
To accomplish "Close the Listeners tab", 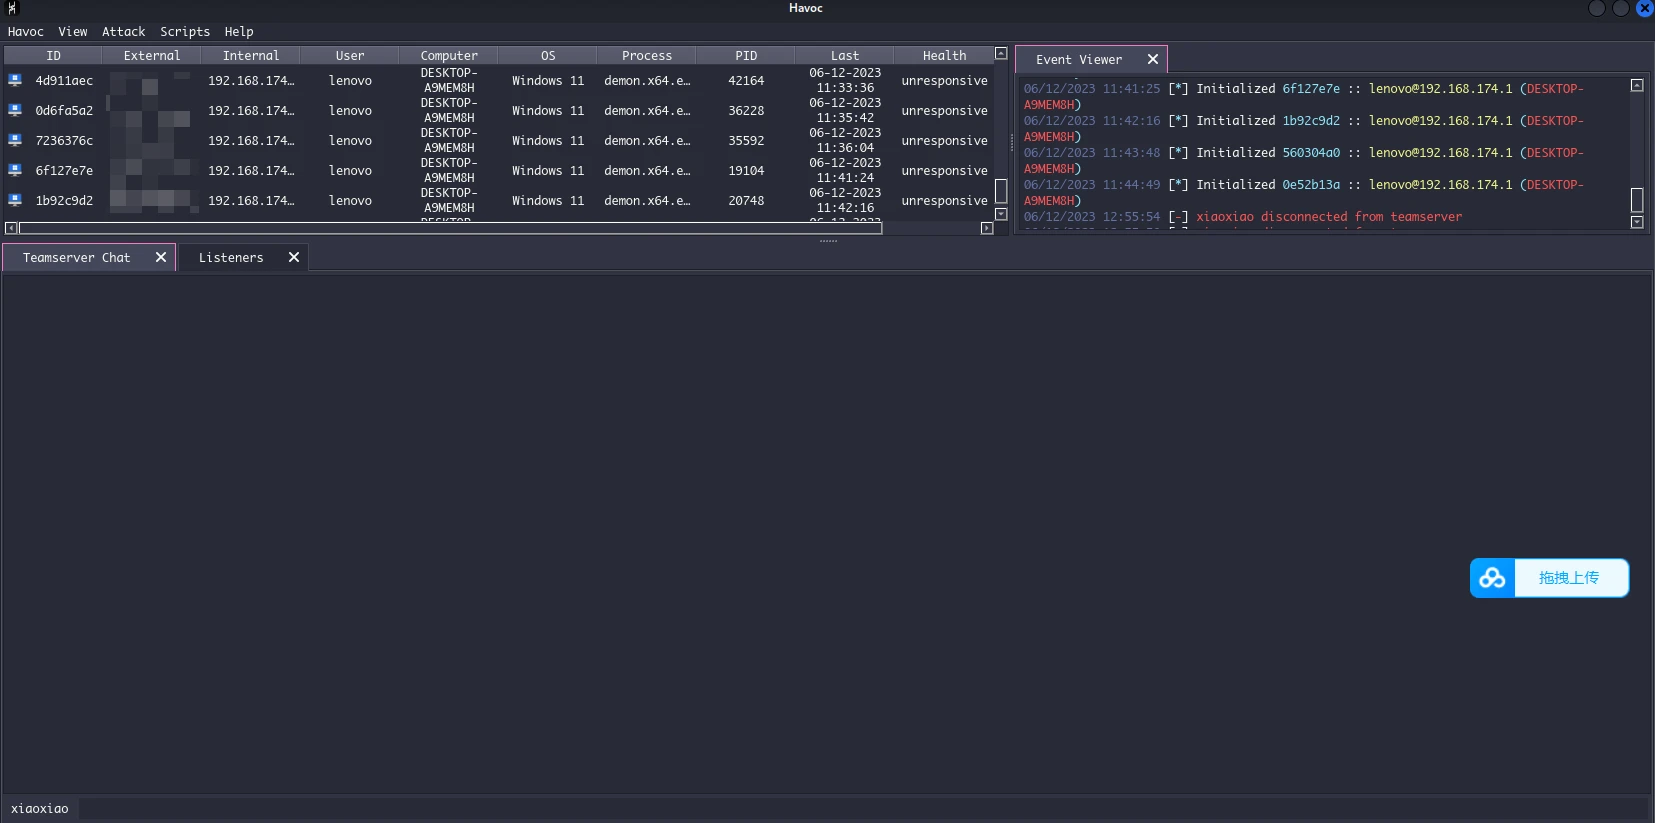I will 294,257.
